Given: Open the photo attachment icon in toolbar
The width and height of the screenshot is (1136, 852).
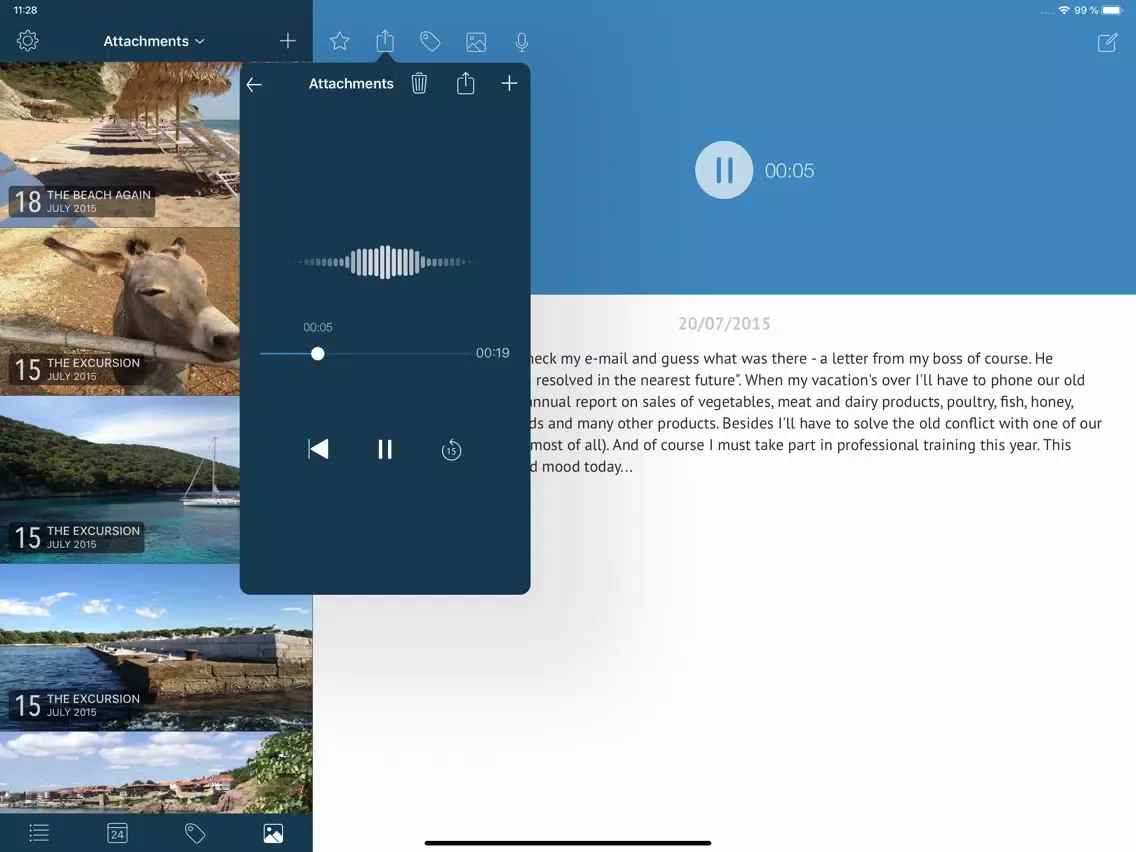Looking at the screenshot, I should tap(476, 41).
